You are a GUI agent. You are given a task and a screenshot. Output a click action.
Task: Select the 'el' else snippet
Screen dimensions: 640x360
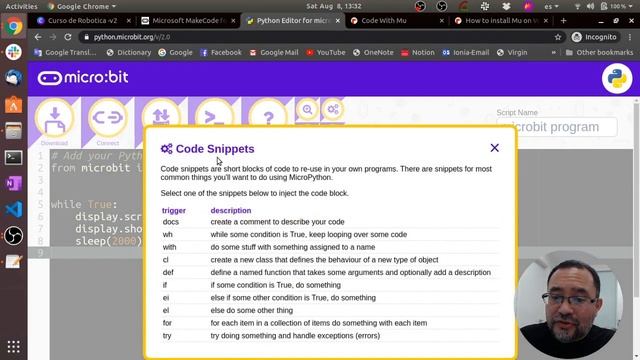point(330,310)
